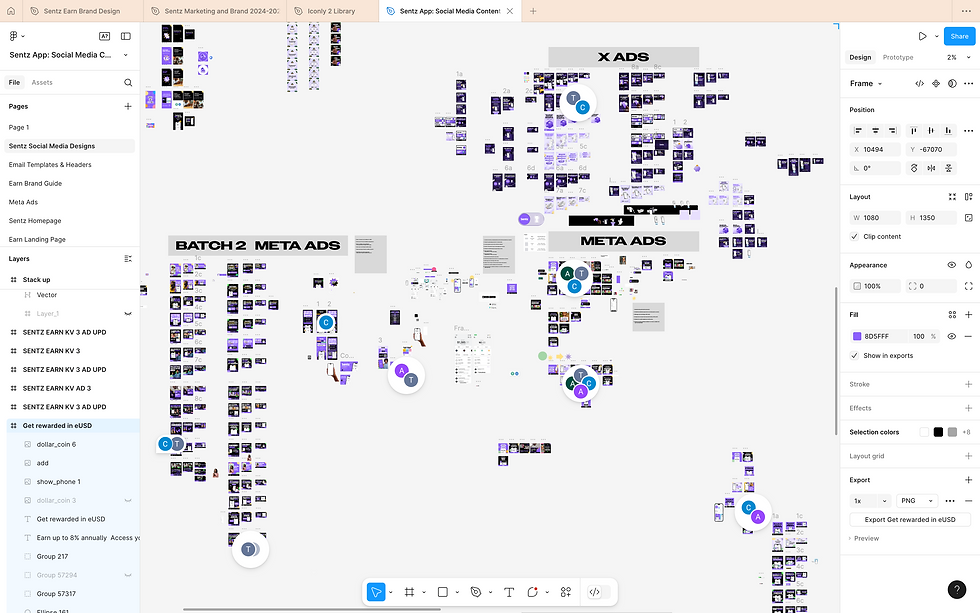Expand the export Preview section
The image size is (980, 613).
tap(864, 538)
